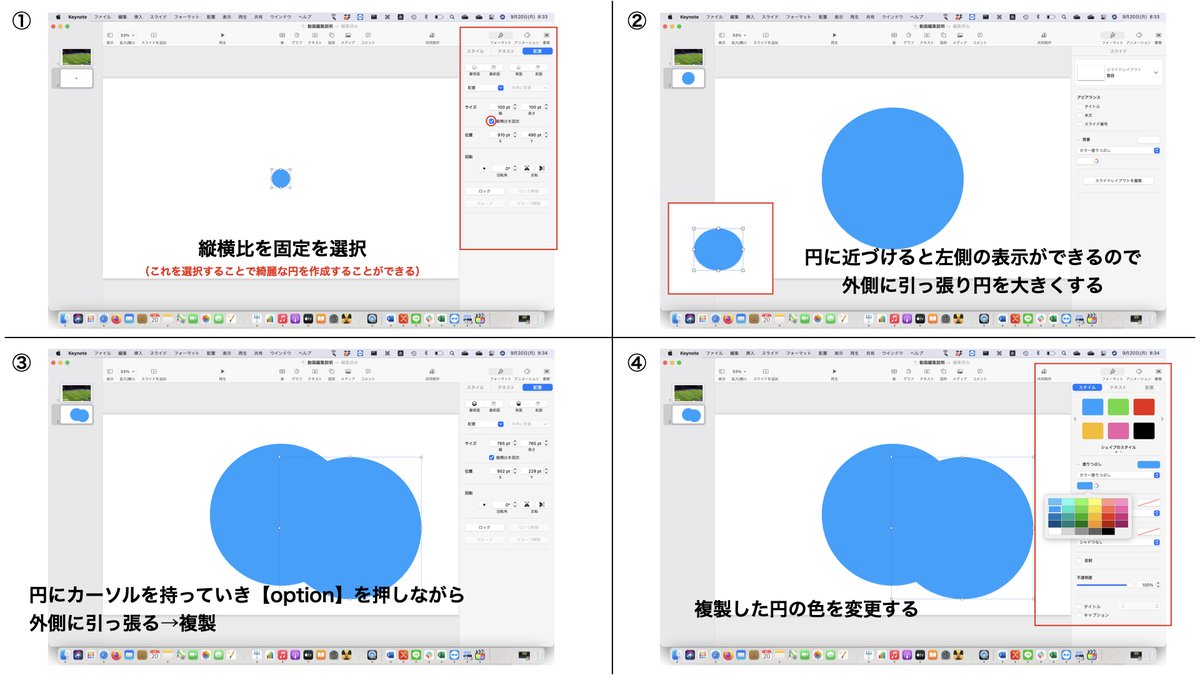Screen dimensions: 1200x675
Task: Enable the 縦横比を固定 checkbox
Action: click(491, 120)
